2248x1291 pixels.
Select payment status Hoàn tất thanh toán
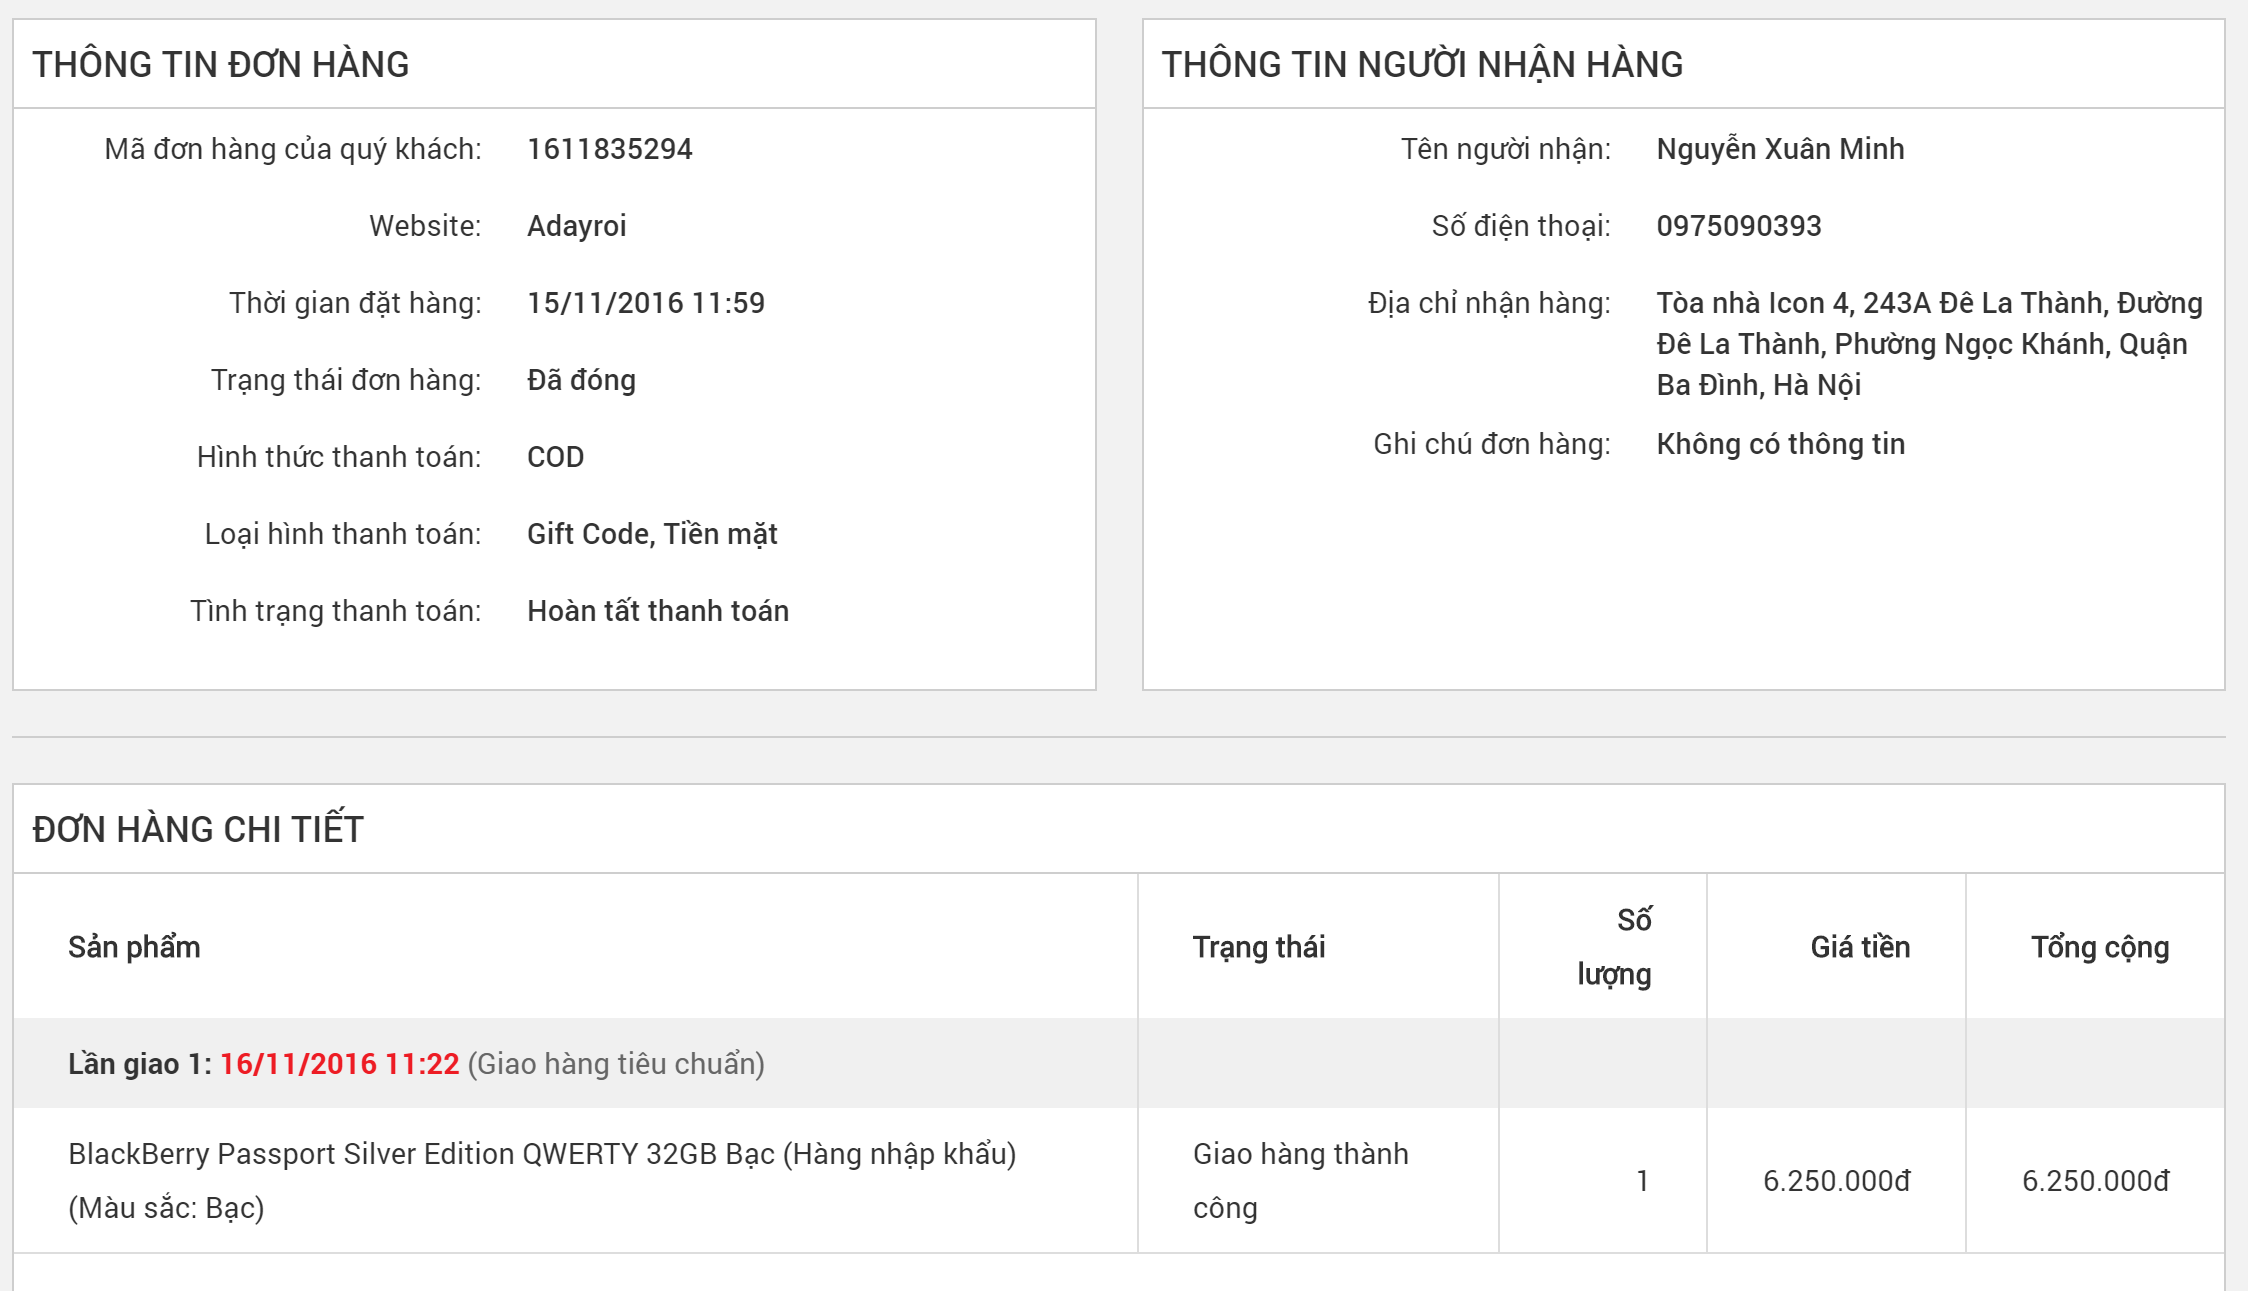point(658,611)
